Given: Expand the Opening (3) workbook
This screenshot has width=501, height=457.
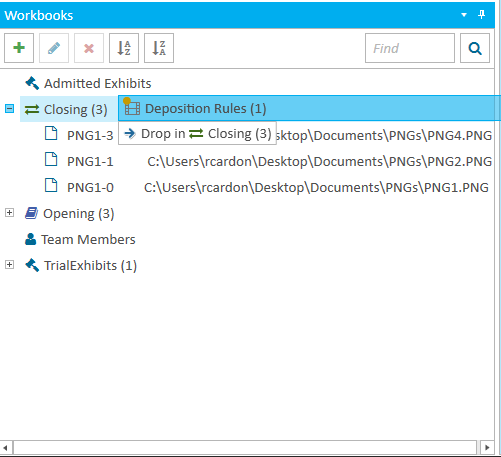Looking at the screenshot, I should pyautogui.click(x=10, y=213).
